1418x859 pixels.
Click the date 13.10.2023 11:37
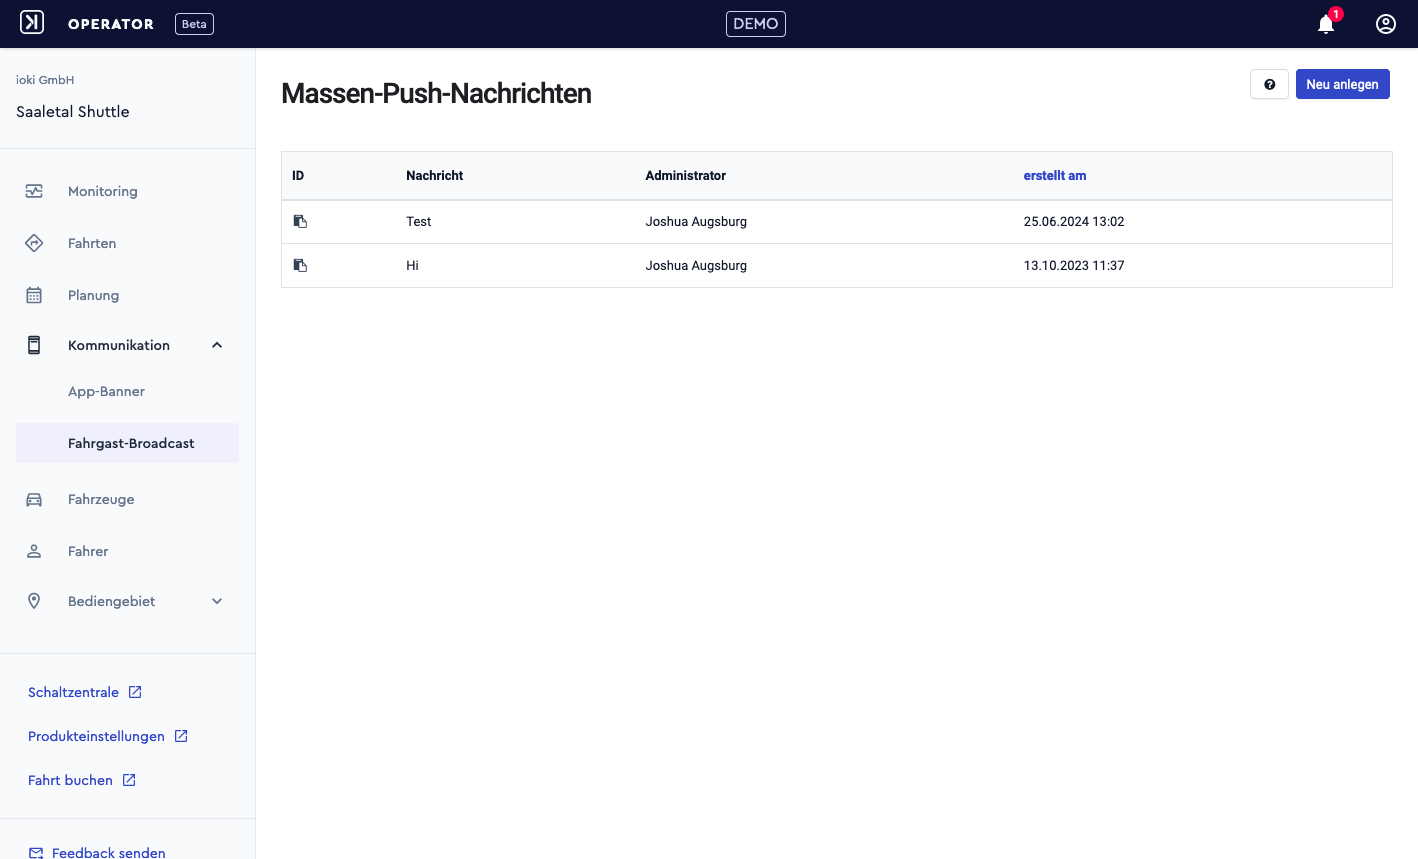1074,265
